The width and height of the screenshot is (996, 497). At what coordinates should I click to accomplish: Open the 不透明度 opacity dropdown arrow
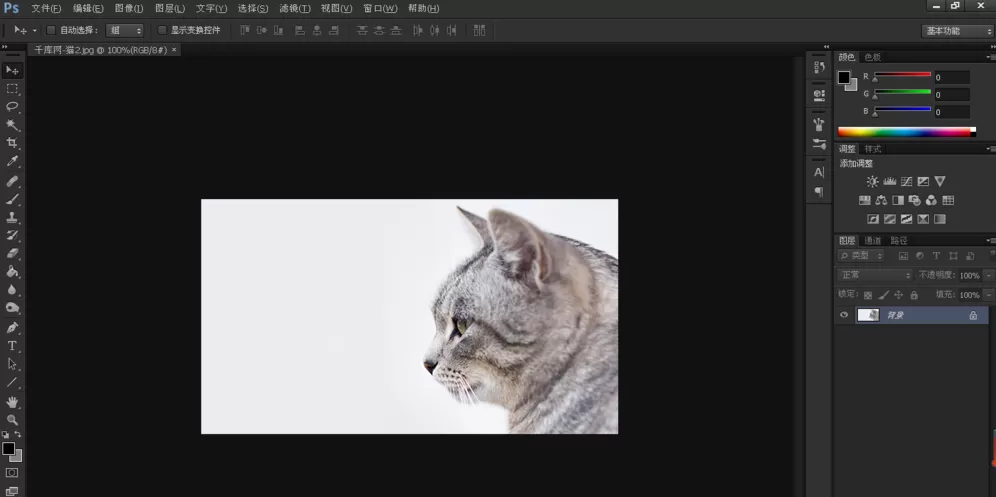988,275
